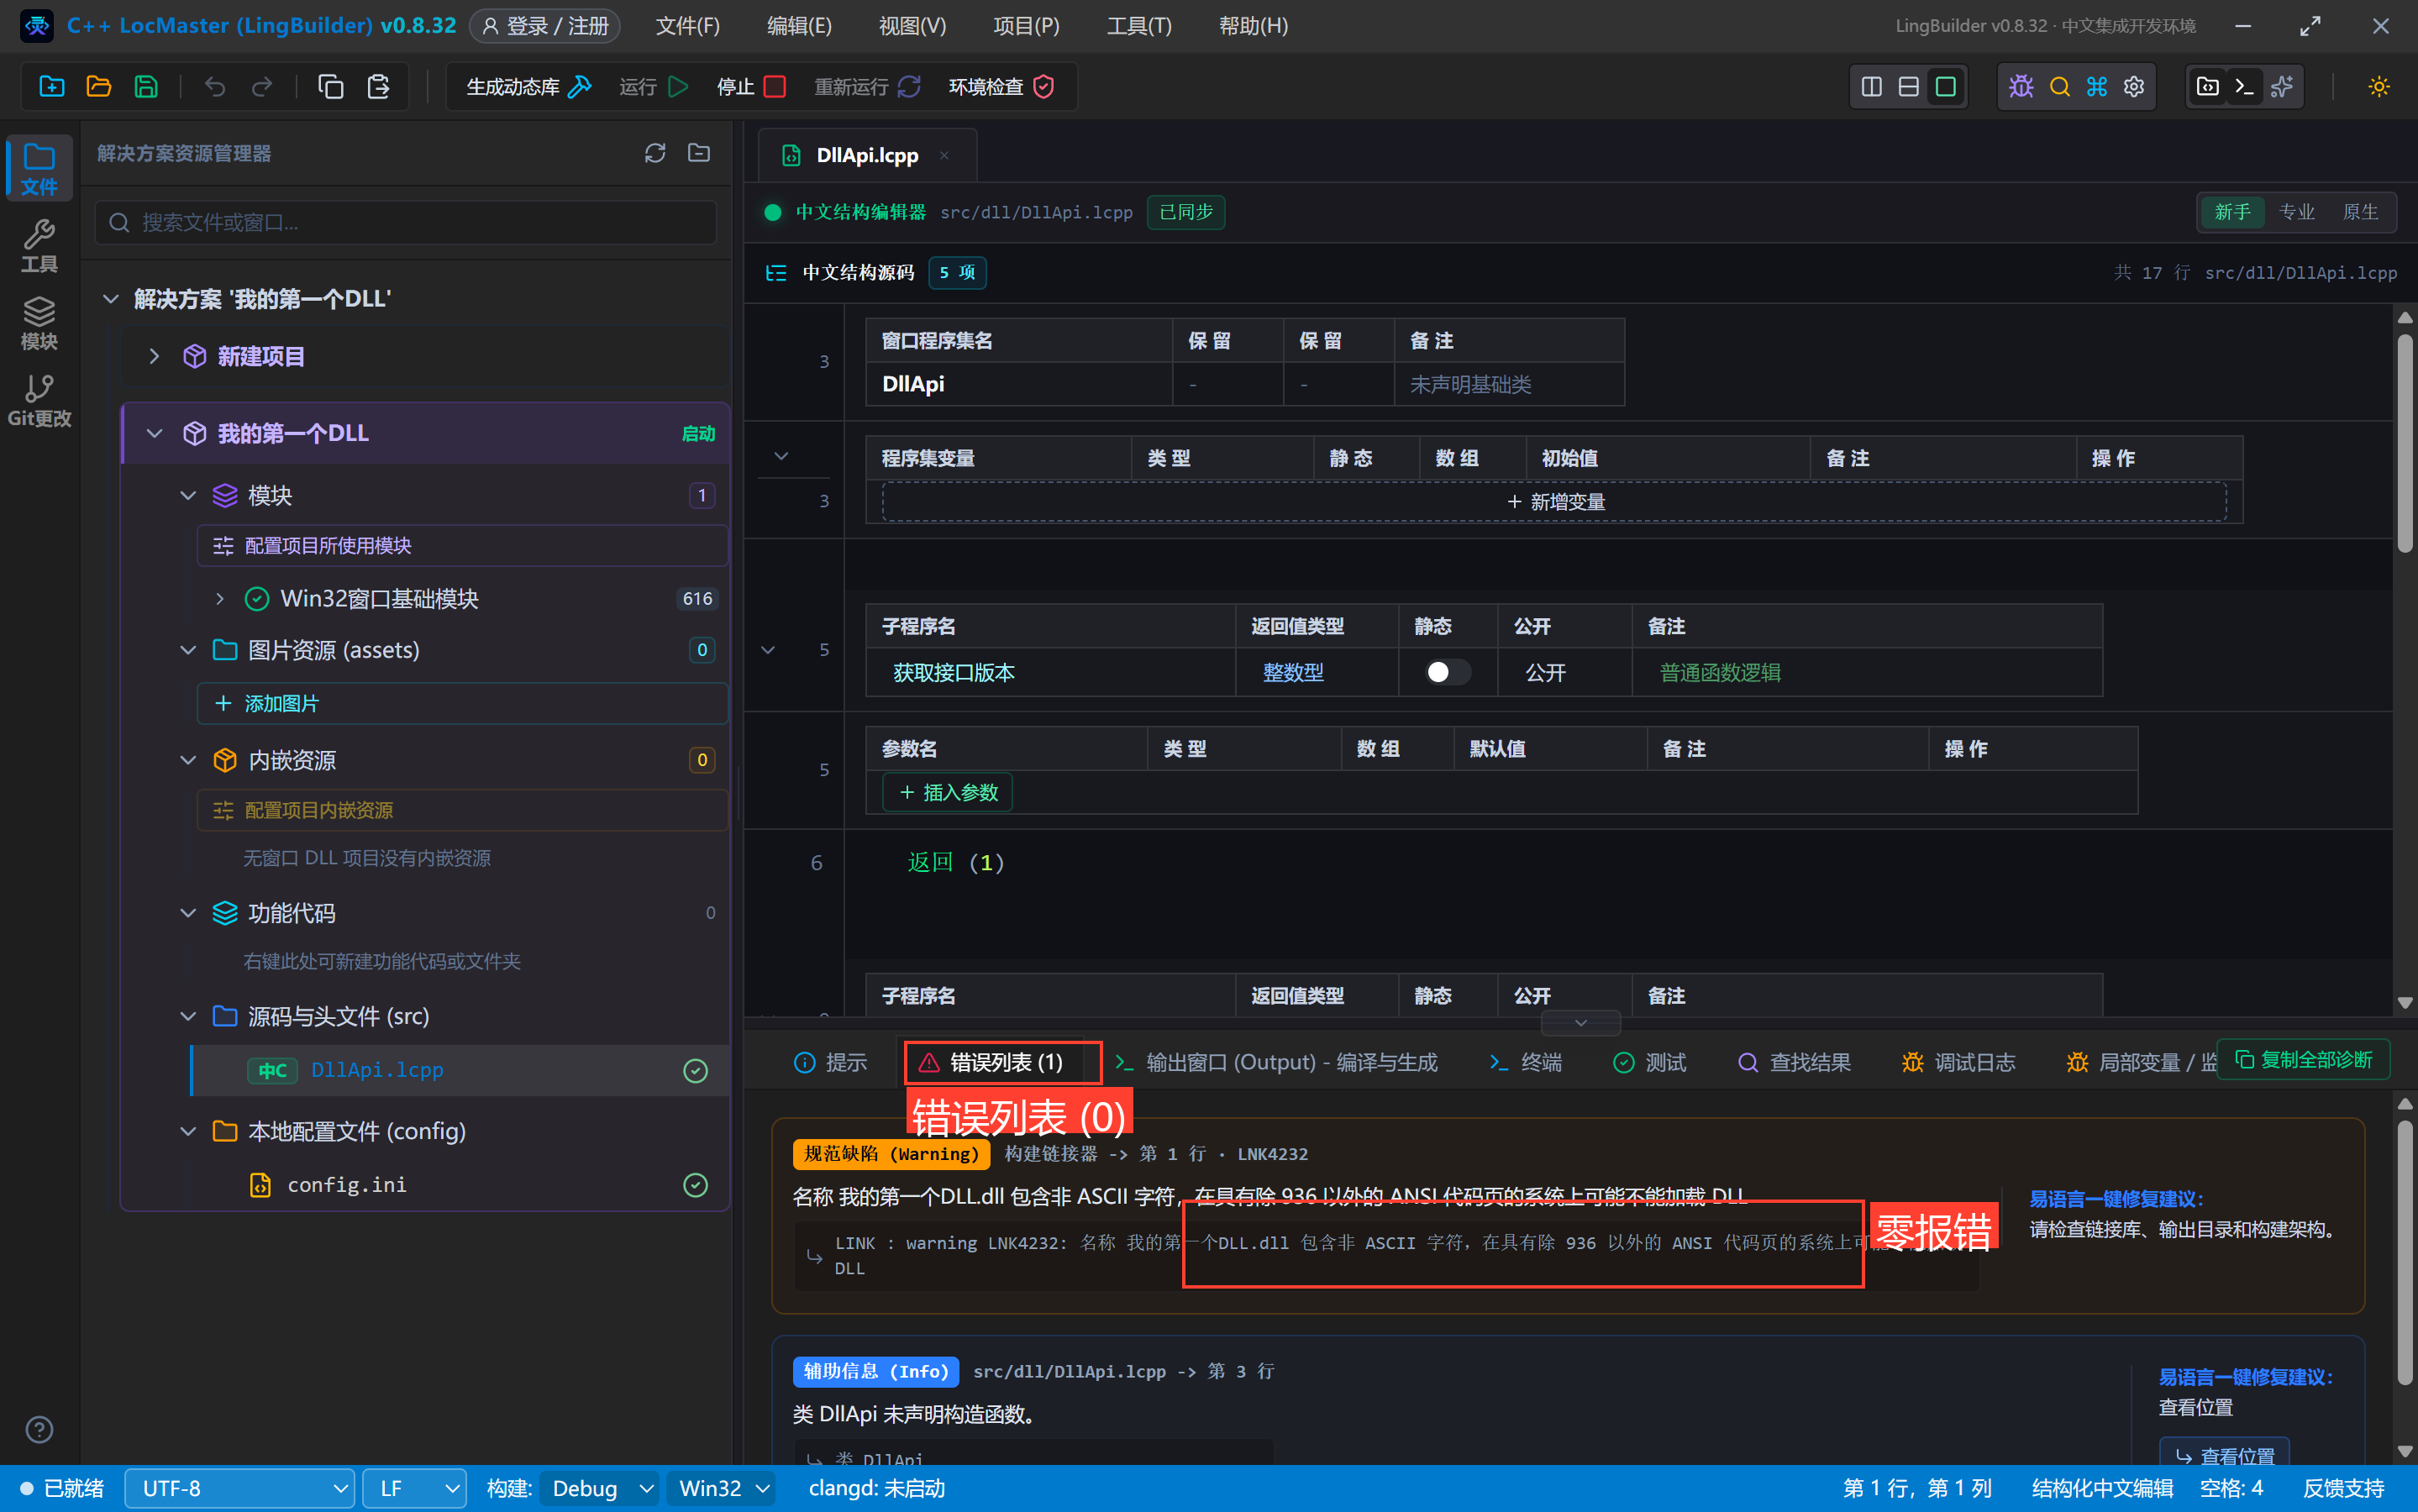Viewport: 2418px width, 1512px height.
Task: Switch editor mode to 原生
Action: (2360, 212)
